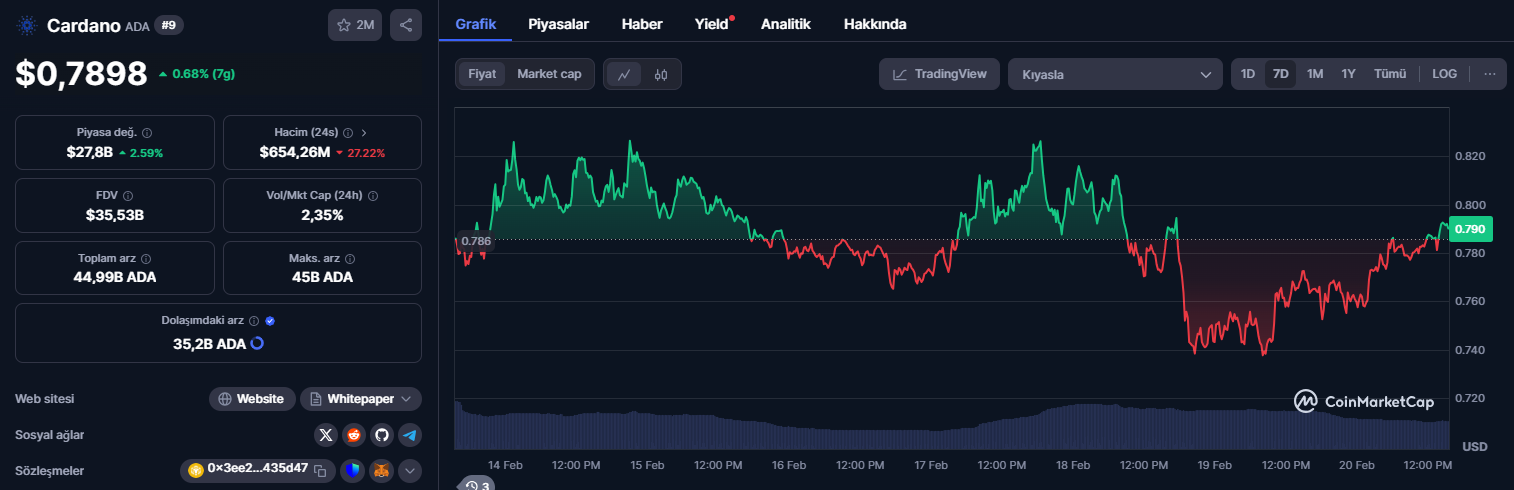Image resolution: width=1514 pixels, height=490 pixels.
Task: Click the 0.786 opening price marker
Action: [x=476, y=241]
